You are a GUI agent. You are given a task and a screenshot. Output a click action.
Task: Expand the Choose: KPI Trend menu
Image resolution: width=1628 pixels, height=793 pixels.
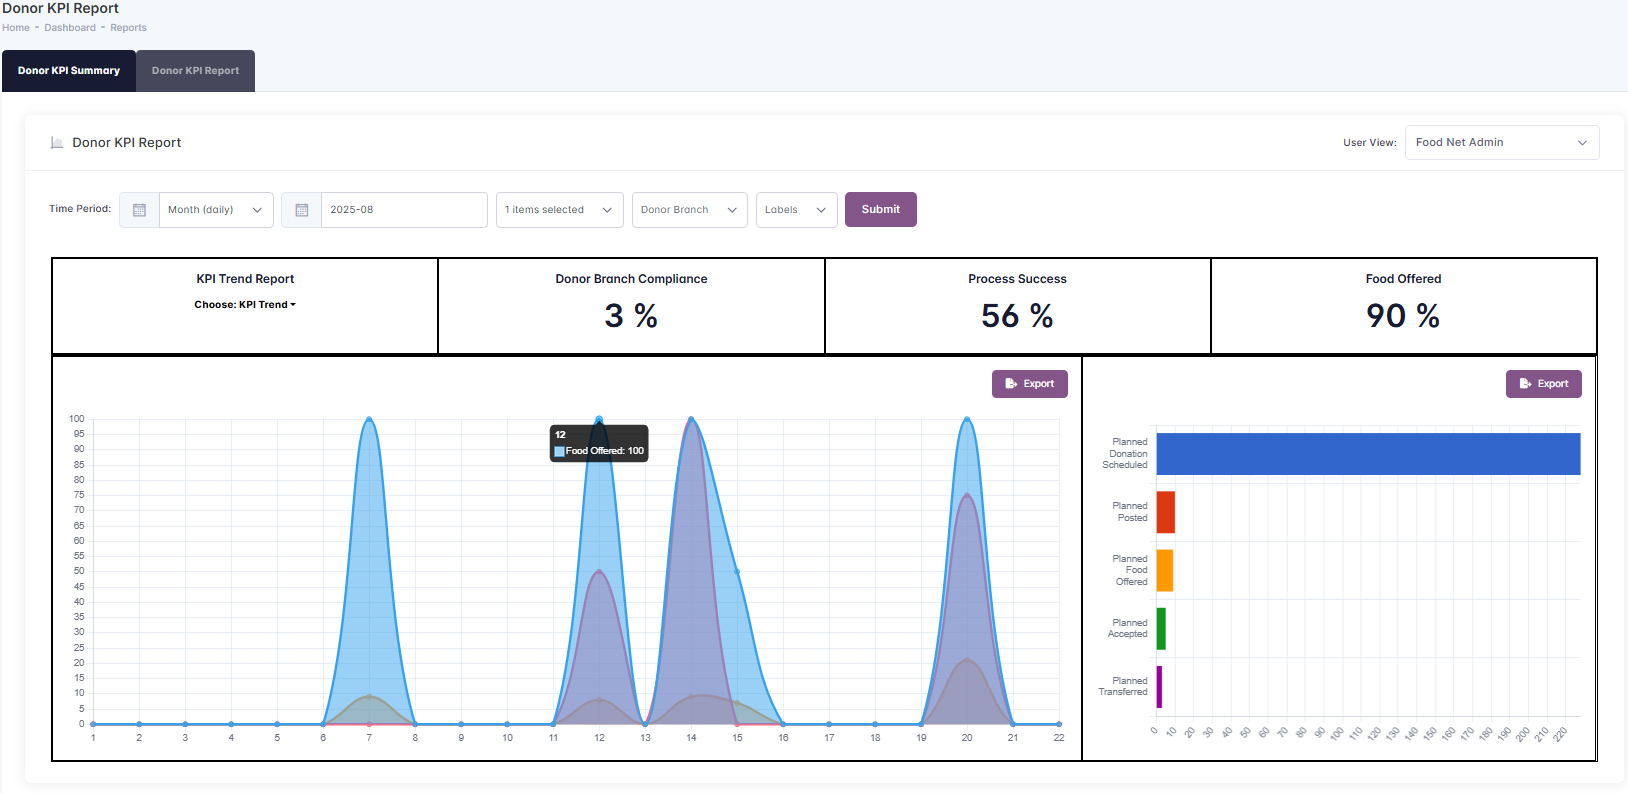pyautogui.click(x=245, y=305)
